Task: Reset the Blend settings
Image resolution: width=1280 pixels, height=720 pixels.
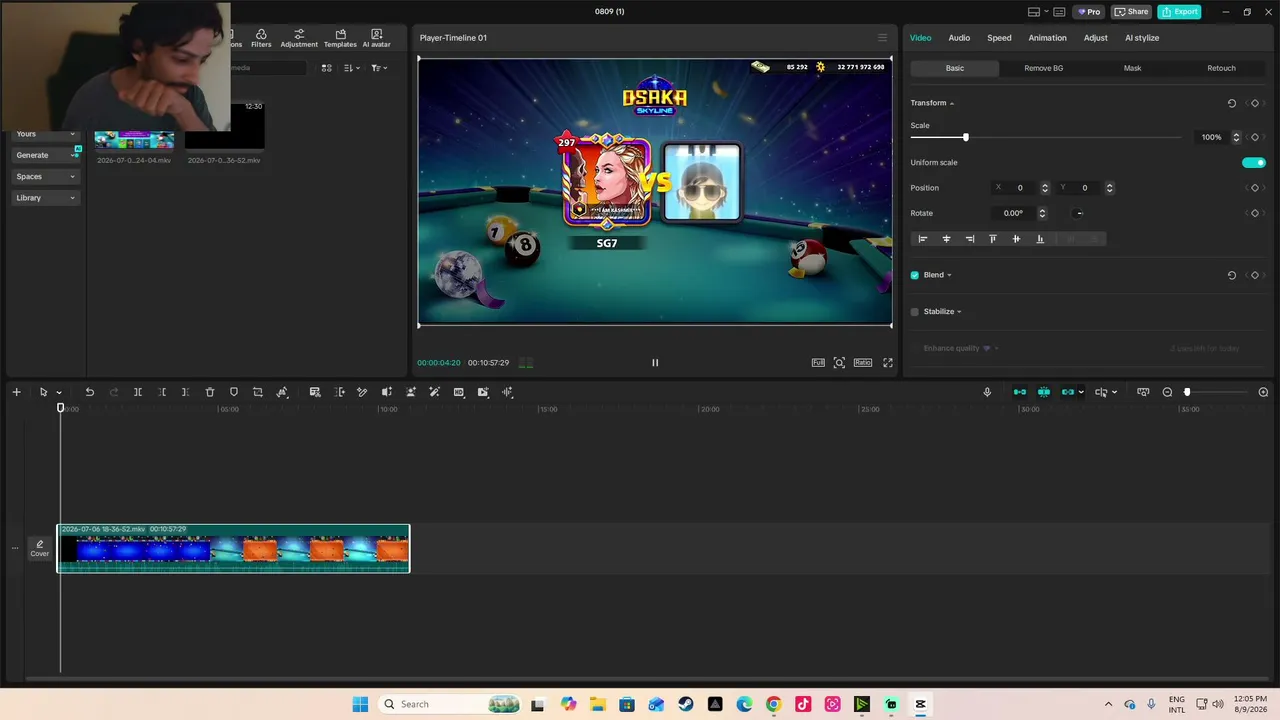Action: tap(1232, 275)
